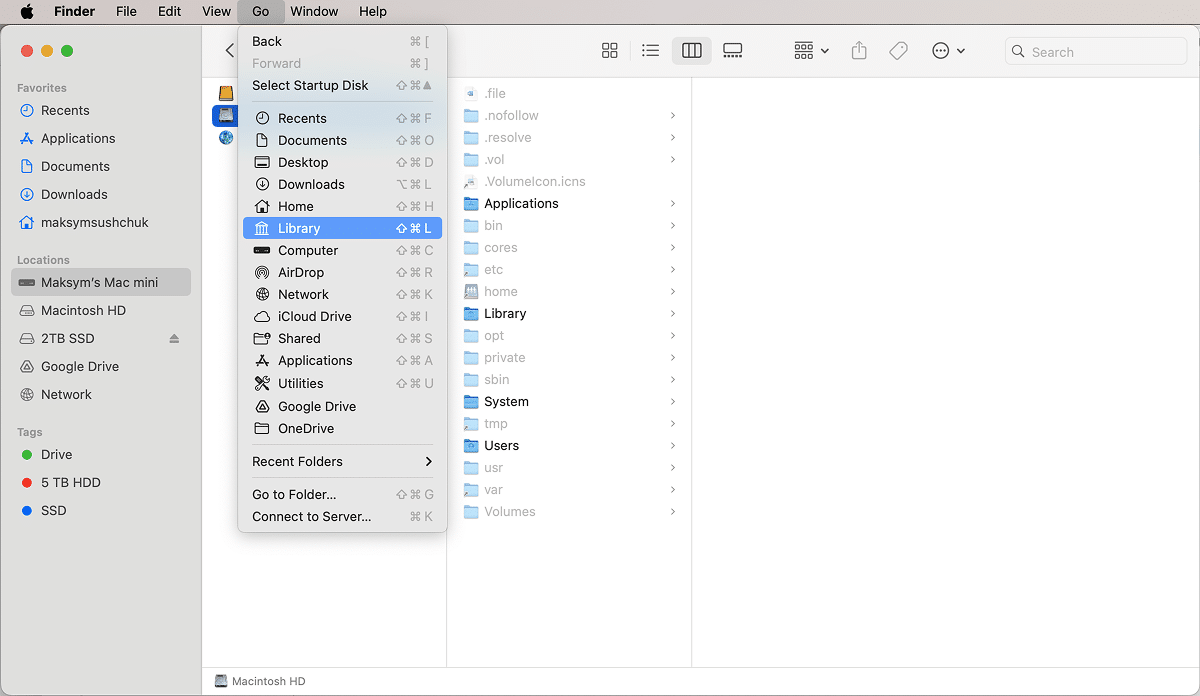Click the Edit Tags toolbar icon
1200x696 pixels.
click(x=898, y=51)
